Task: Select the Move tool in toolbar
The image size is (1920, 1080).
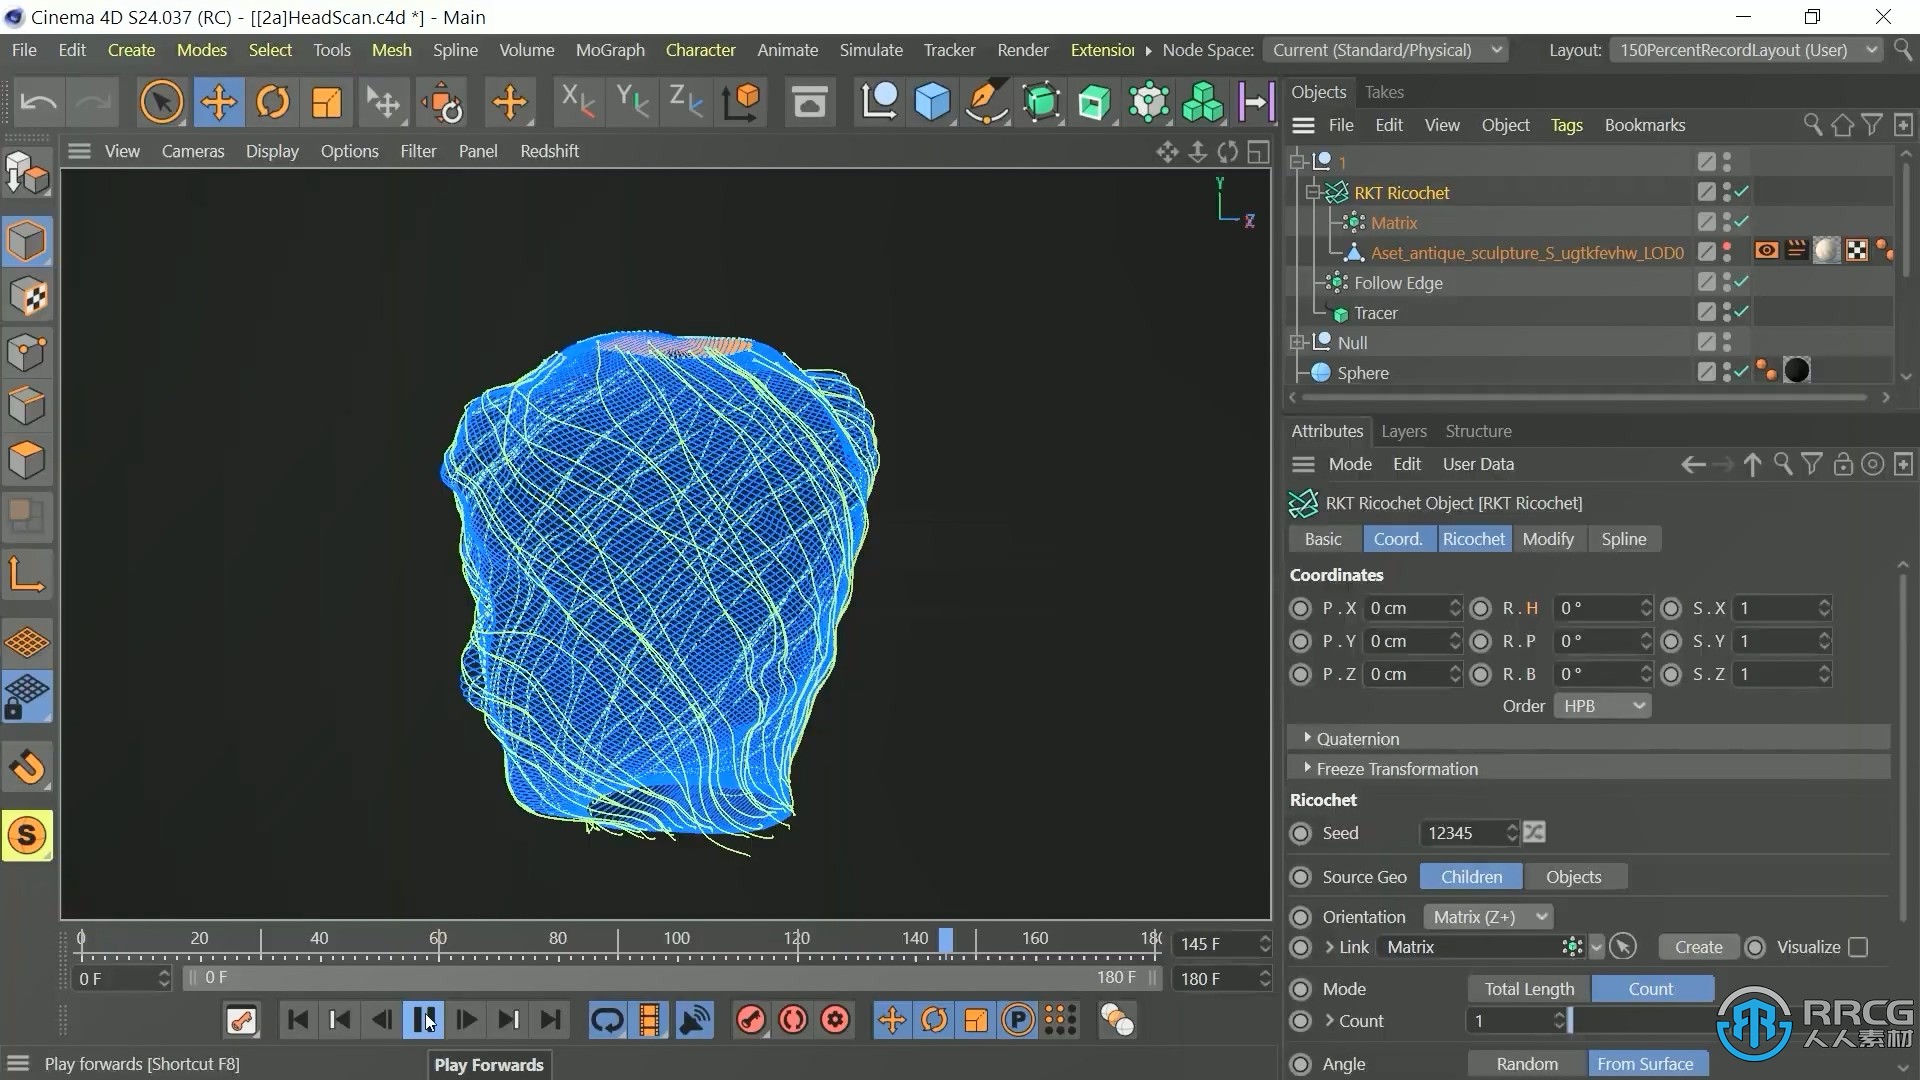Action: pos(218,102)
